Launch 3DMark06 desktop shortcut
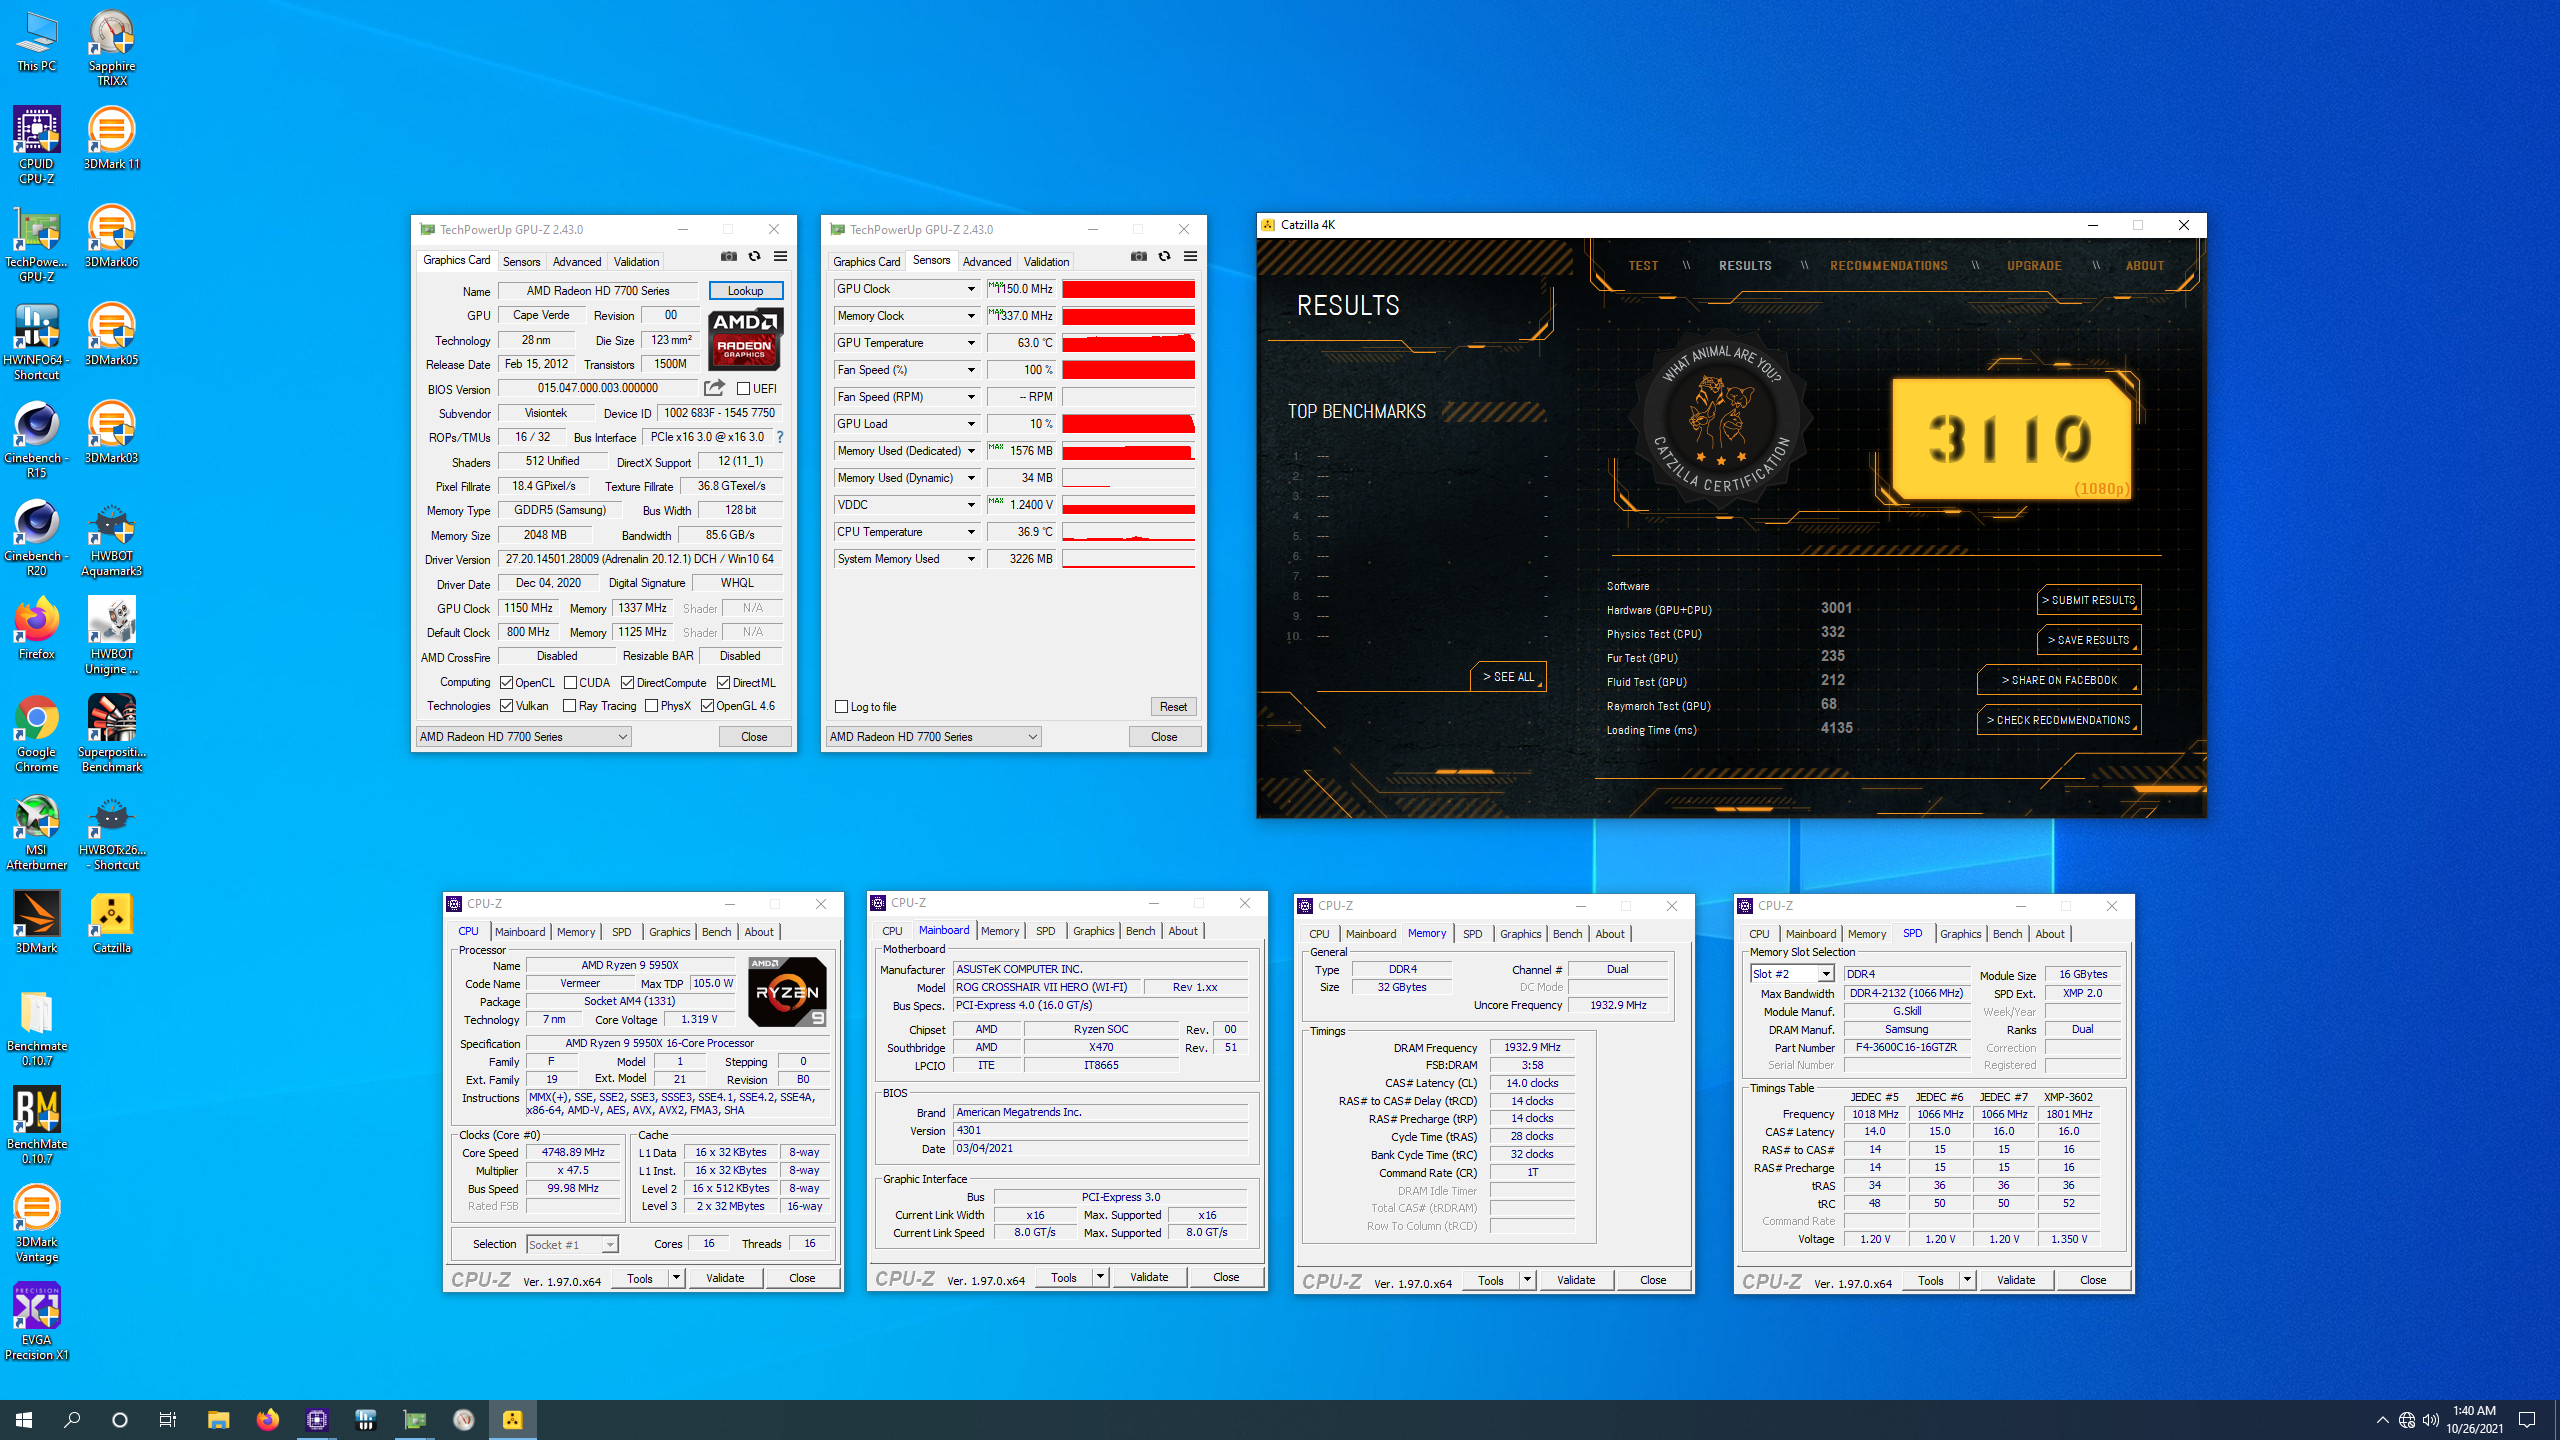Screen dimensions: 2560x1440 [111, 236]
